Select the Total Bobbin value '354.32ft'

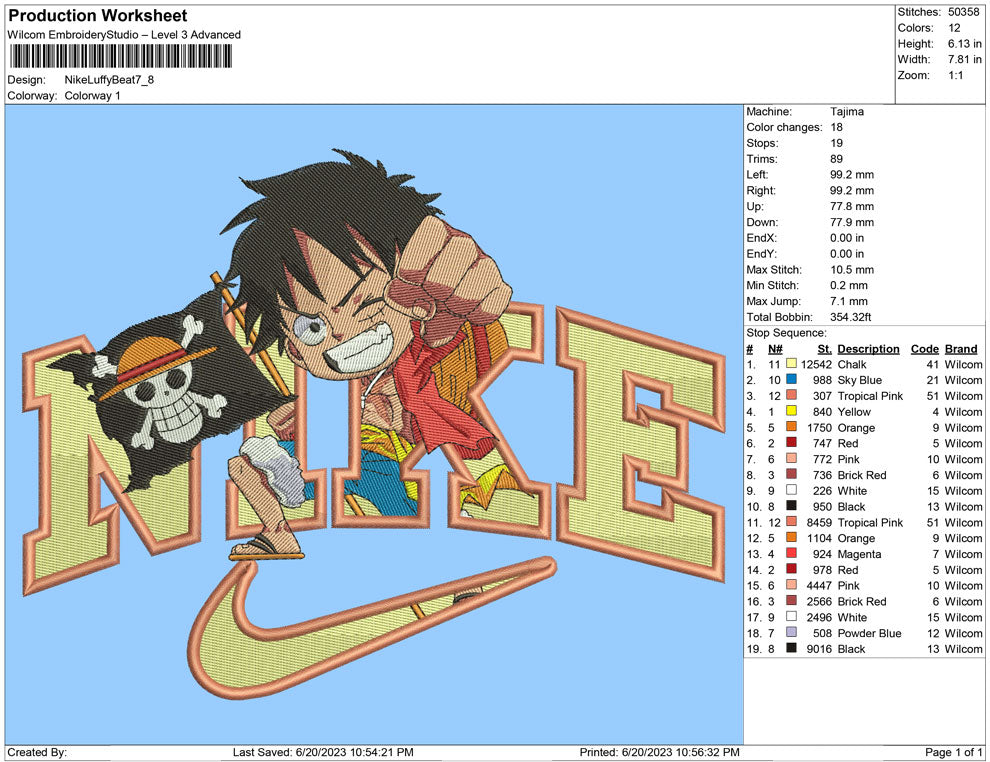pos(850,317)
